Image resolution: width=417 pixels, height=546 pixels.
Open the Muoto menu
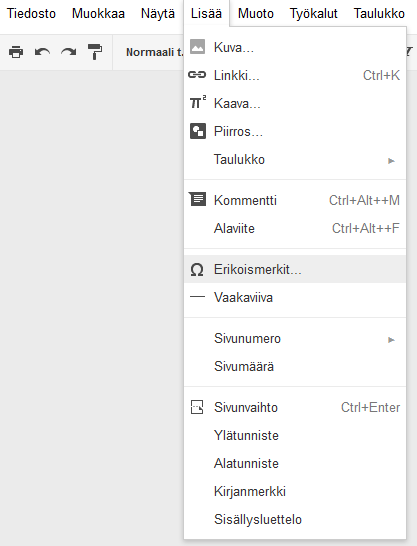pos(256,14)
